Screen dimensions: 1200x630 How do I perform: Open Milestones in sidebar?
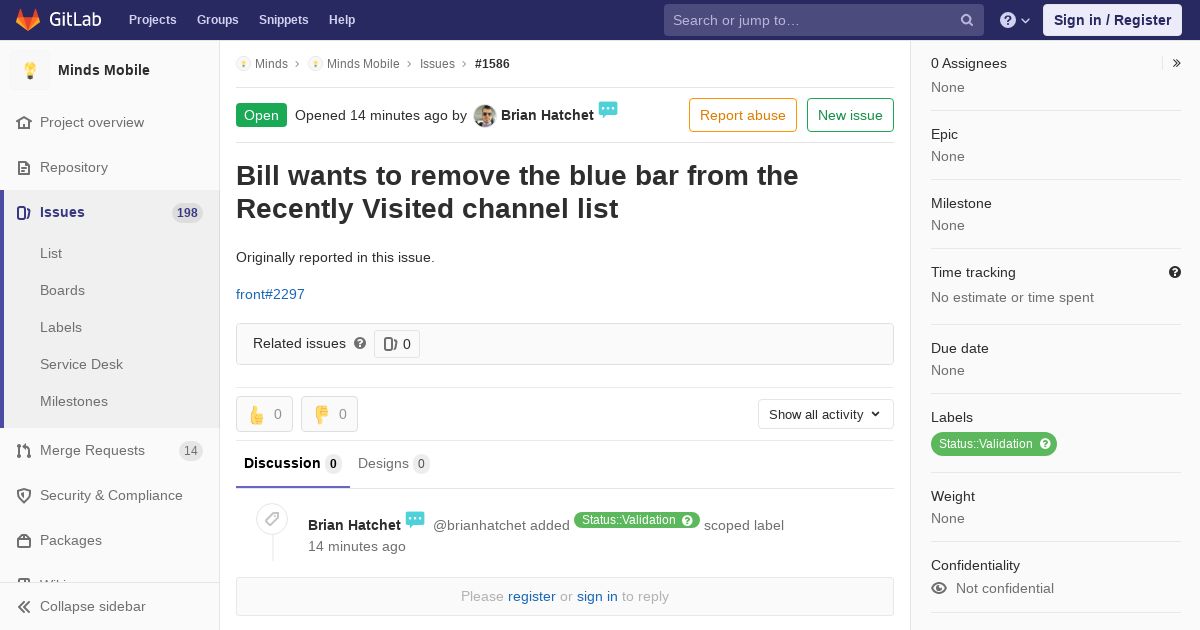(74, 401)
